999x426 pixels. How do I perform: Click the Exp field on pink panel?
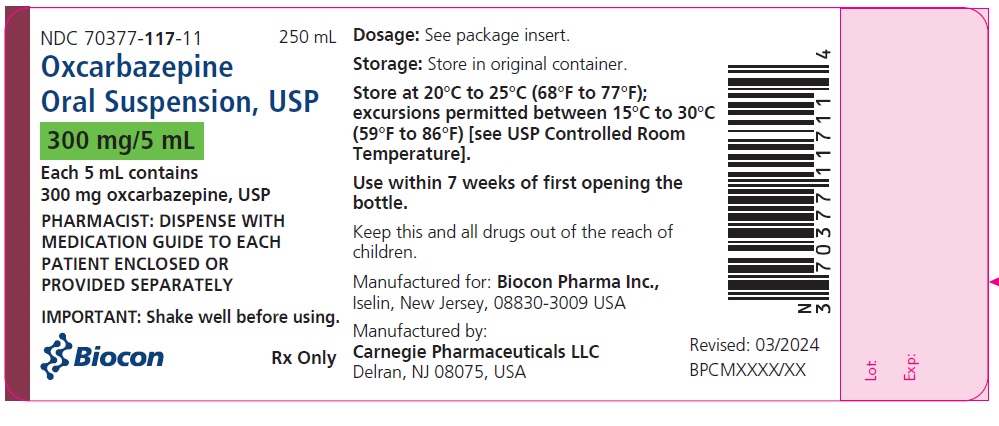[910, 367]
